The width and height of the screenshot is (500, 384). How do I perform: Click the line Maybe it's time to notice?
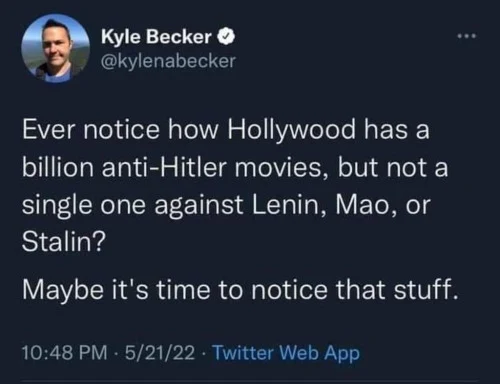click(x=175, y=289)
